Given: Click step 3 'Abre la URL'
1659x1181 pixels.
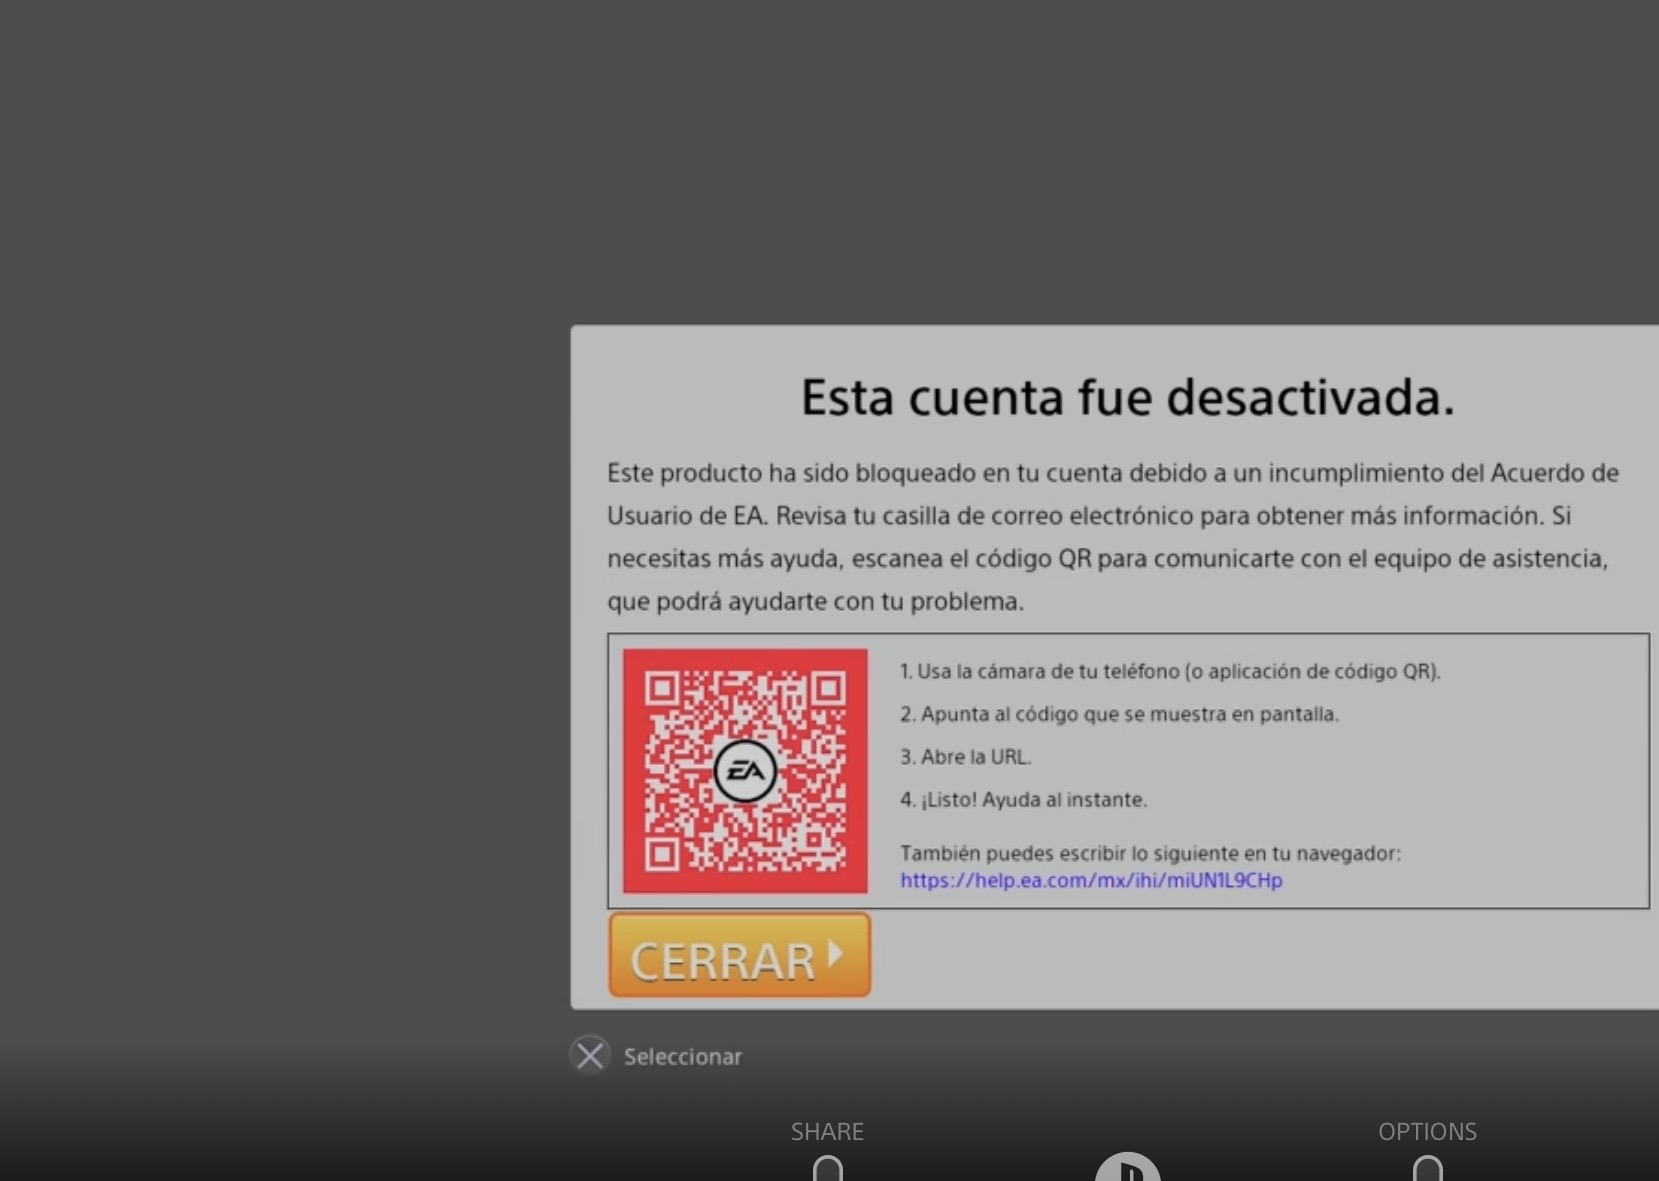Looking at the screenshot, I should pyautogui.click(x=965, y=757).
